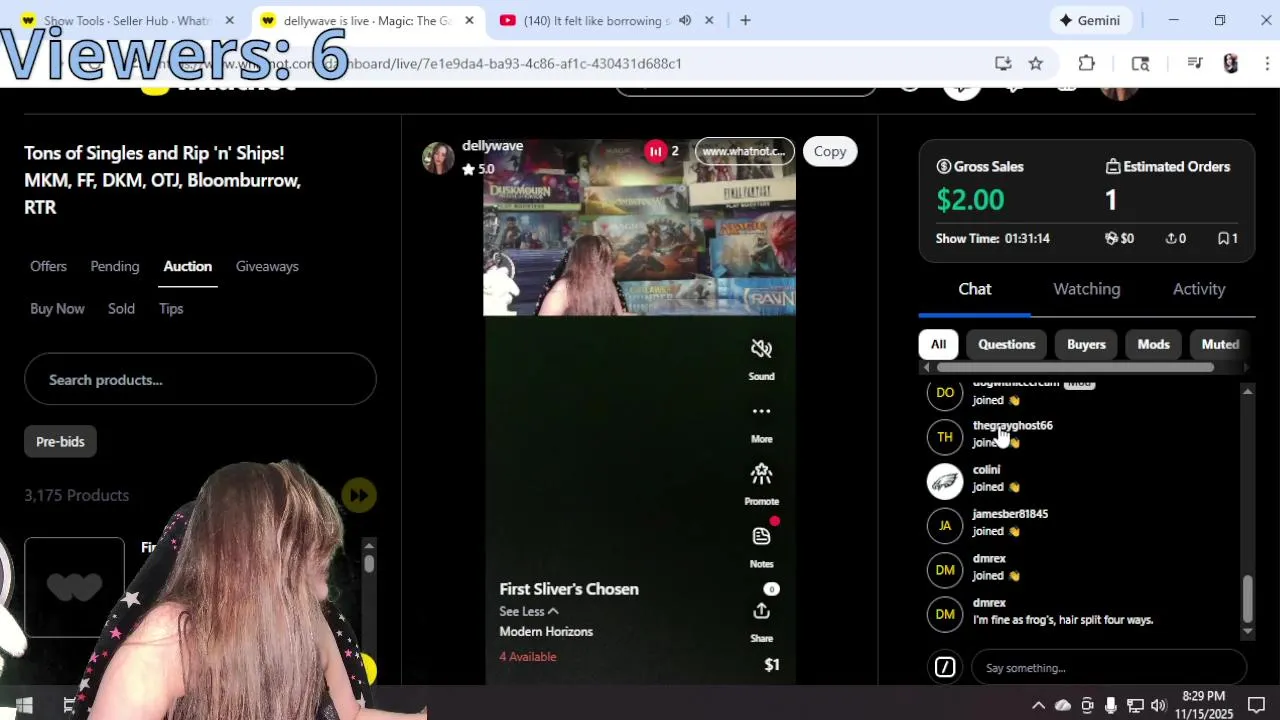This screenshot has width=1280, height=720.
Task: Open the notifications icon on taskbar
Action: [x=1256, y=705]
